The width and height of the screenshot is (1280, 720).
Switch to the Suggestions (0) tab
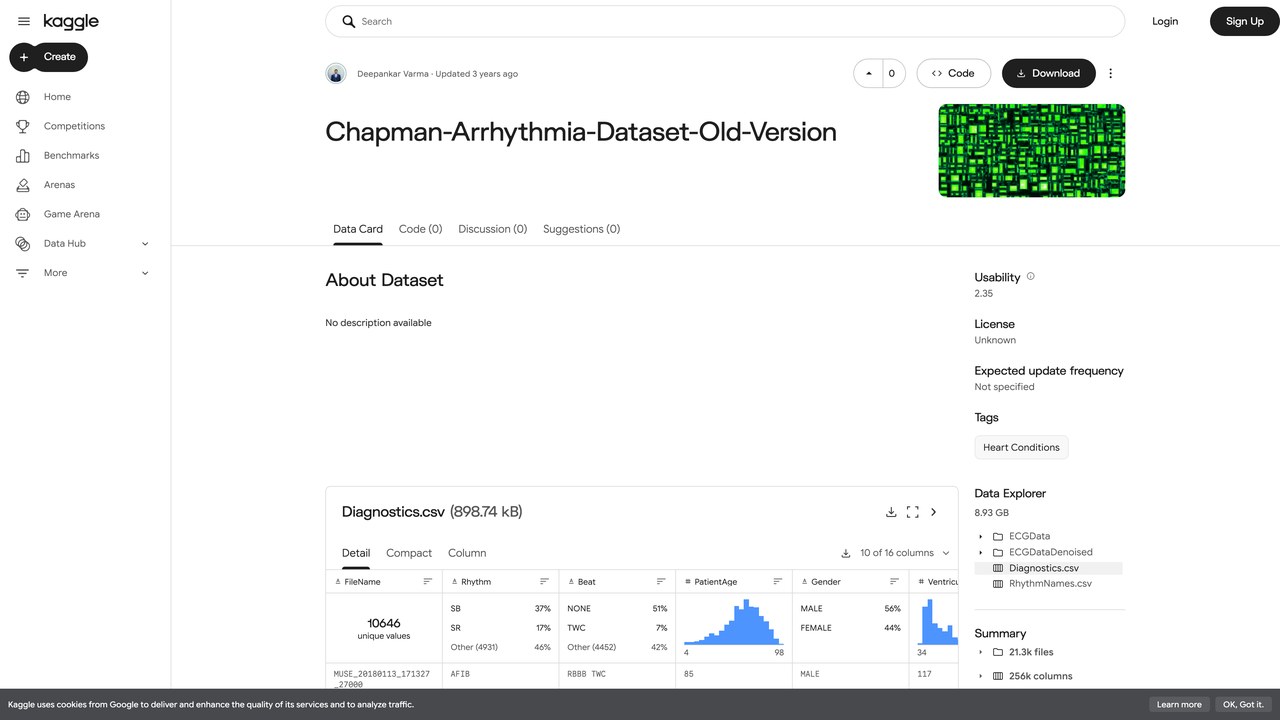coord(581,229)
